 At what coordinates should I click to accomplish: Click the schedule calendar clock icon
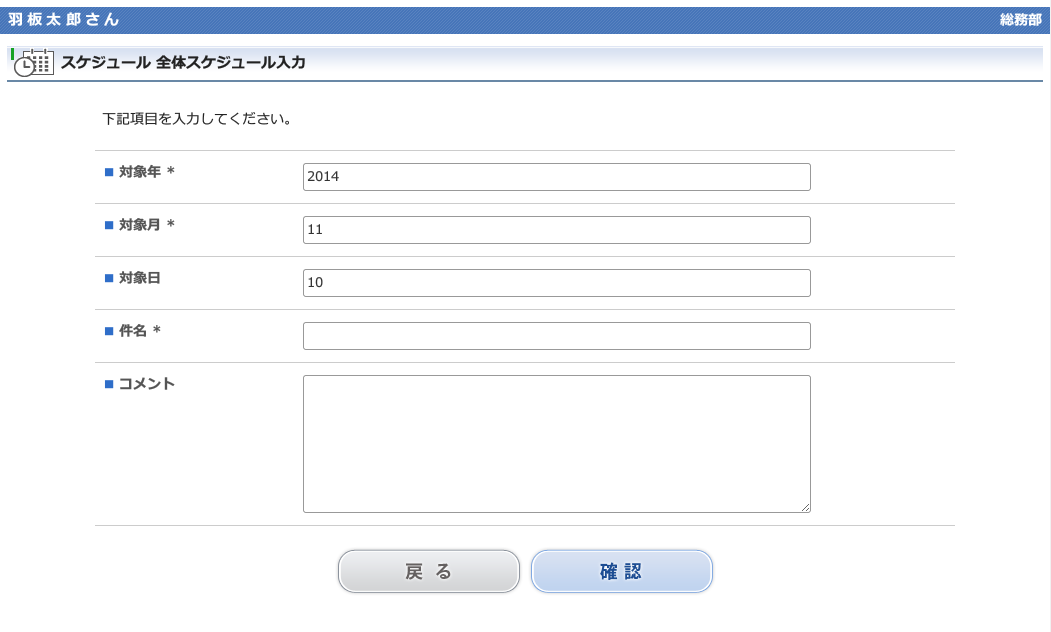pos(33,62)
